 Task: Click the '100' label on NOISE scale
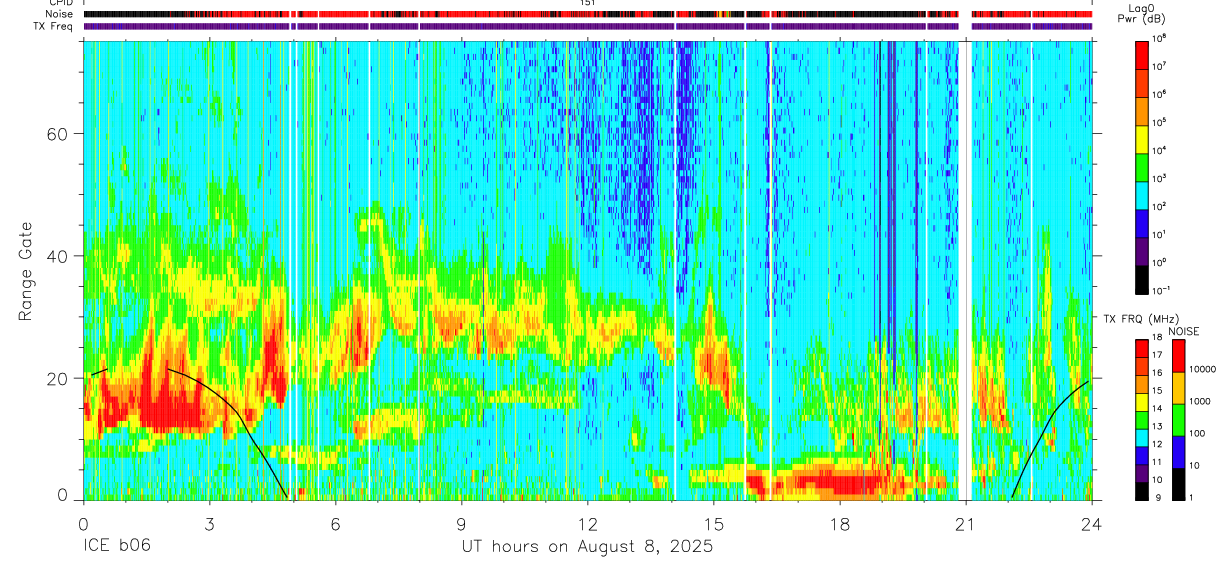(1197, 435)
